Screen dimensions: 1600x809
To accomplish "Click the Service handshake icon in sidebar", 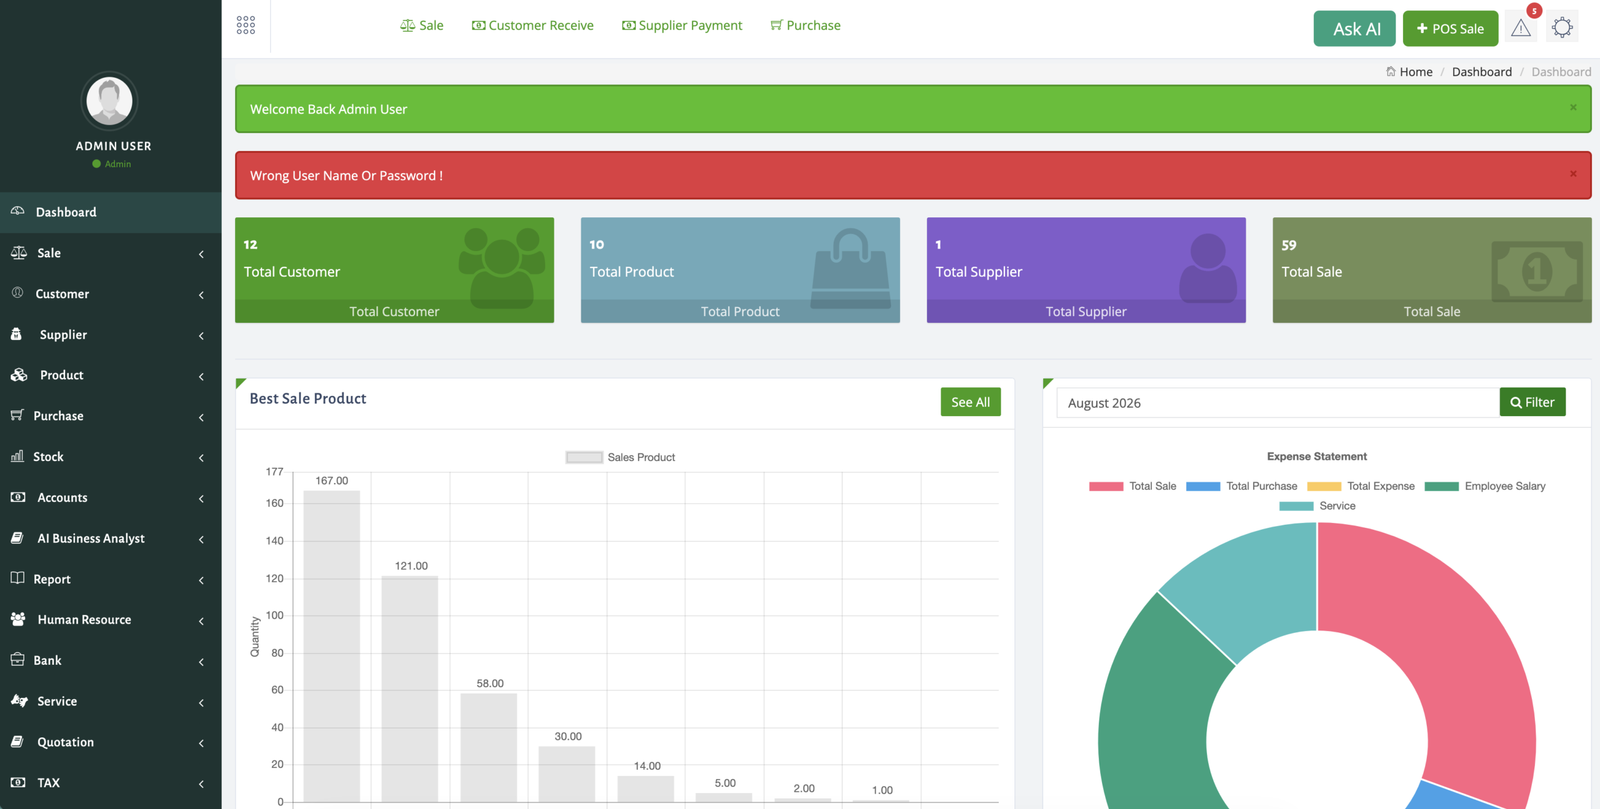I will pyautogui.click(x=19, y=701).
